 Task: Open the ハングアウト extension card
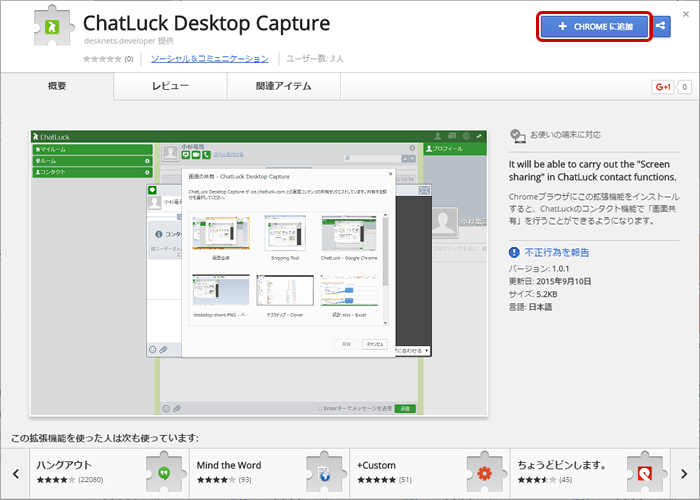pyautogui.click(x=109, y=474)
